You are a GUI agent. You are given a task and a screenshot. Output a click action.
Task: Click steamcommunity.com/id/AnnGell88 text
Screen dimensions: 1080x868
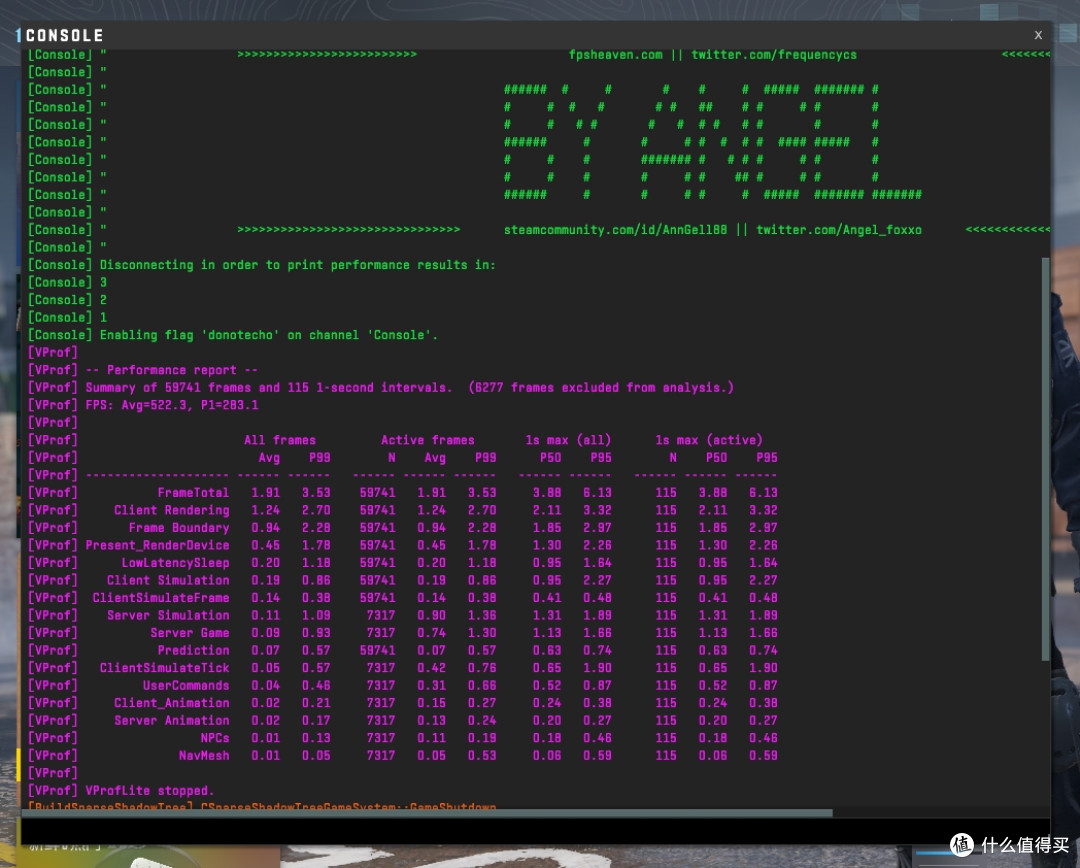[615, 230]
